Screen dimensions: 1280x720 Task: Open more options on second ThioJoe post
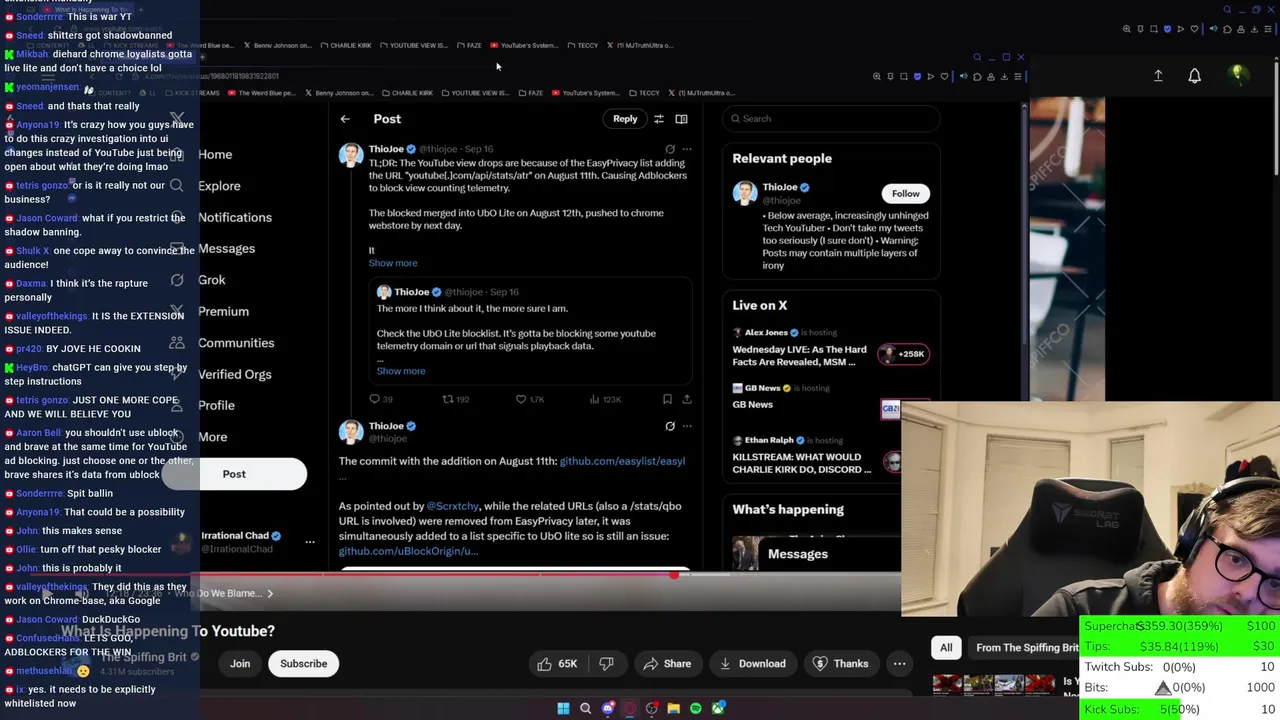(x=687, y=426)
